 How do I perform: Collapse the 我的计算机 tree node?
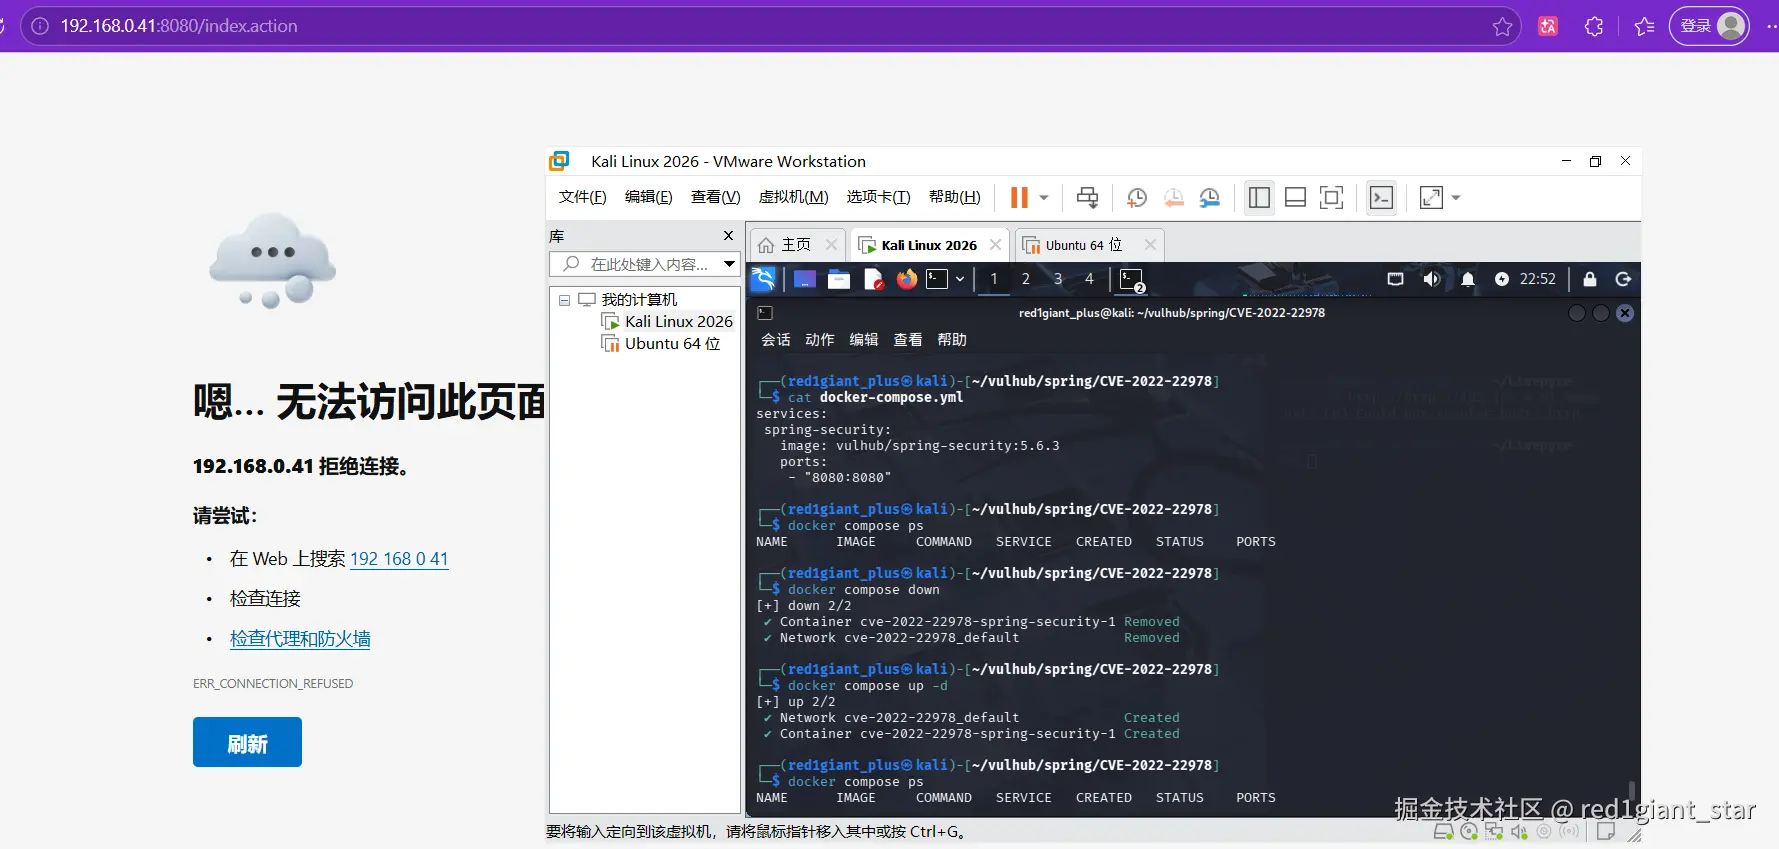point(564,300)
